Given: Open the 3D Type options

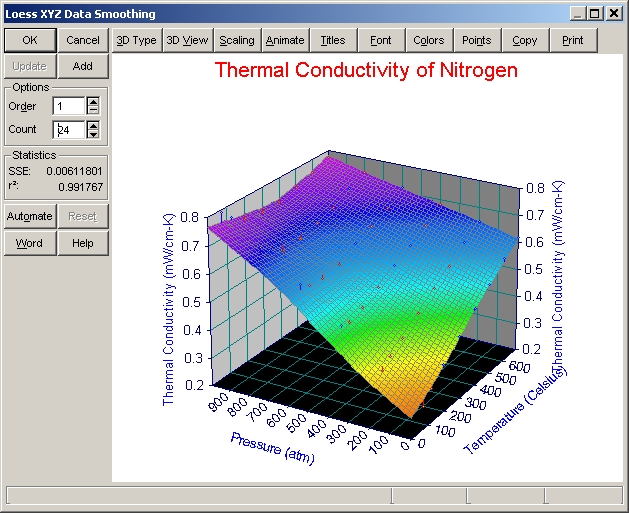Looking at the screenshot, I should coord(136,40).
